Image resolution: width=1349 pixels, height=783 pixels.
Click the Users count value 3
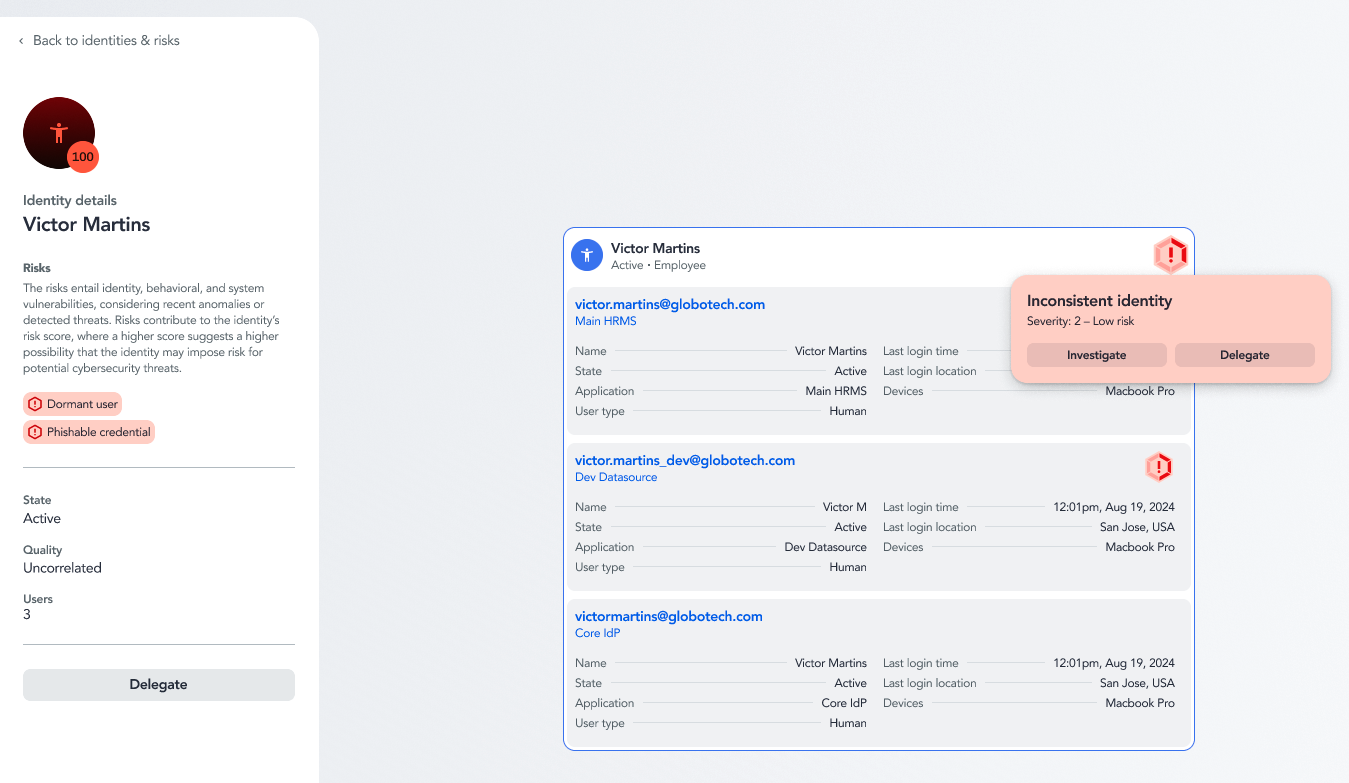27,615
